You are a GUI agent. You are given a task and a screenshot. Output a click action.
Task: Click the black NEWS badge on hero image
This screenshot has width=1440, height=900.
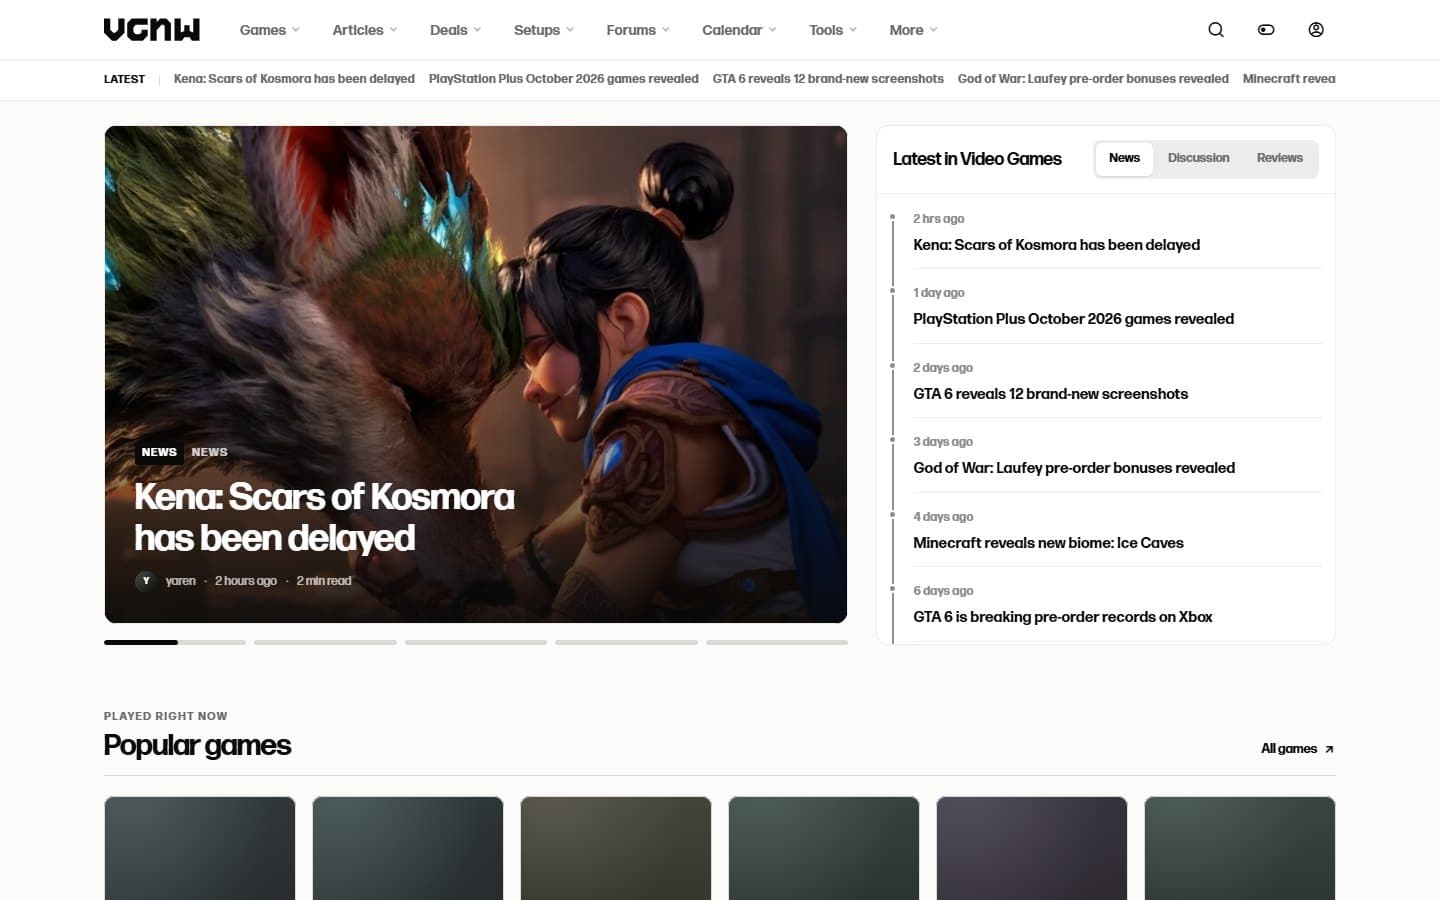coord(159,452)
